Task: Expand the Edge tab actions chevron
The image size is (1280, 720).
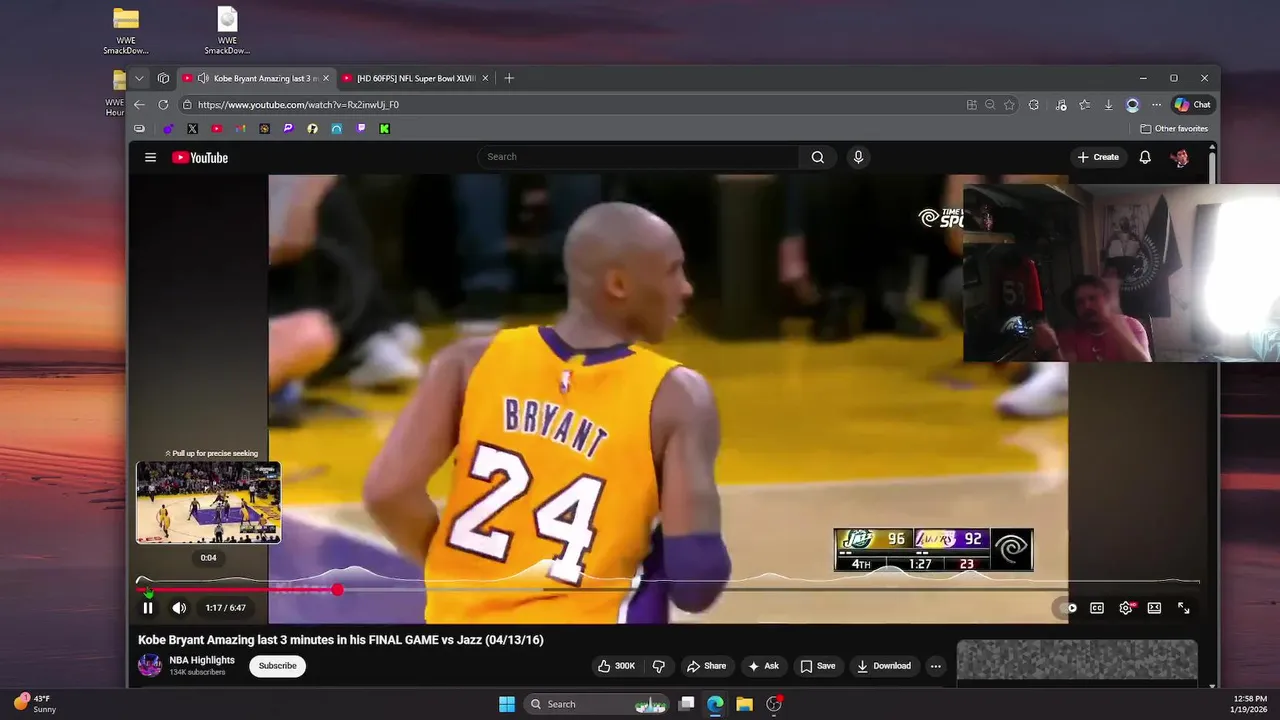Action: 139,78
